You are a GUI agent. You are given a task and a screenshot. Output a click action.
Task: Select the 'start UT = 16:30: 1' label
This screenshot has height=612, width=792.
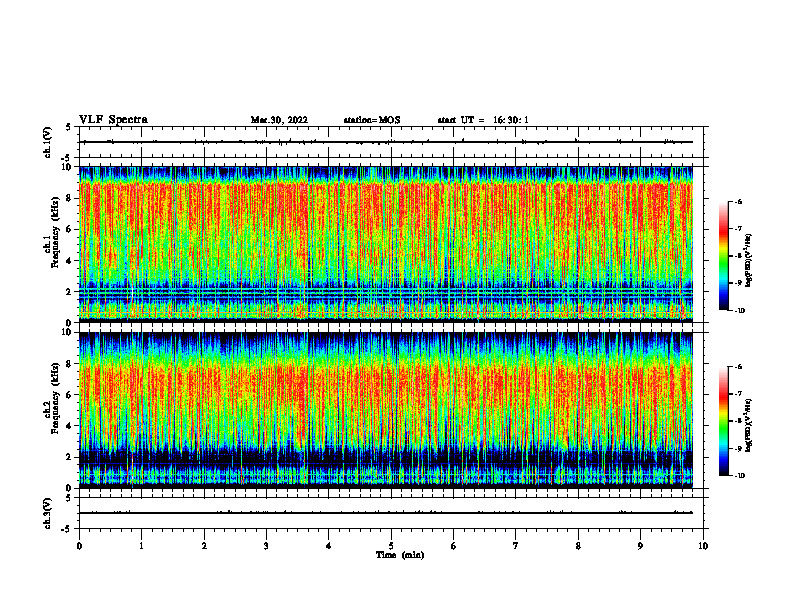483,120
